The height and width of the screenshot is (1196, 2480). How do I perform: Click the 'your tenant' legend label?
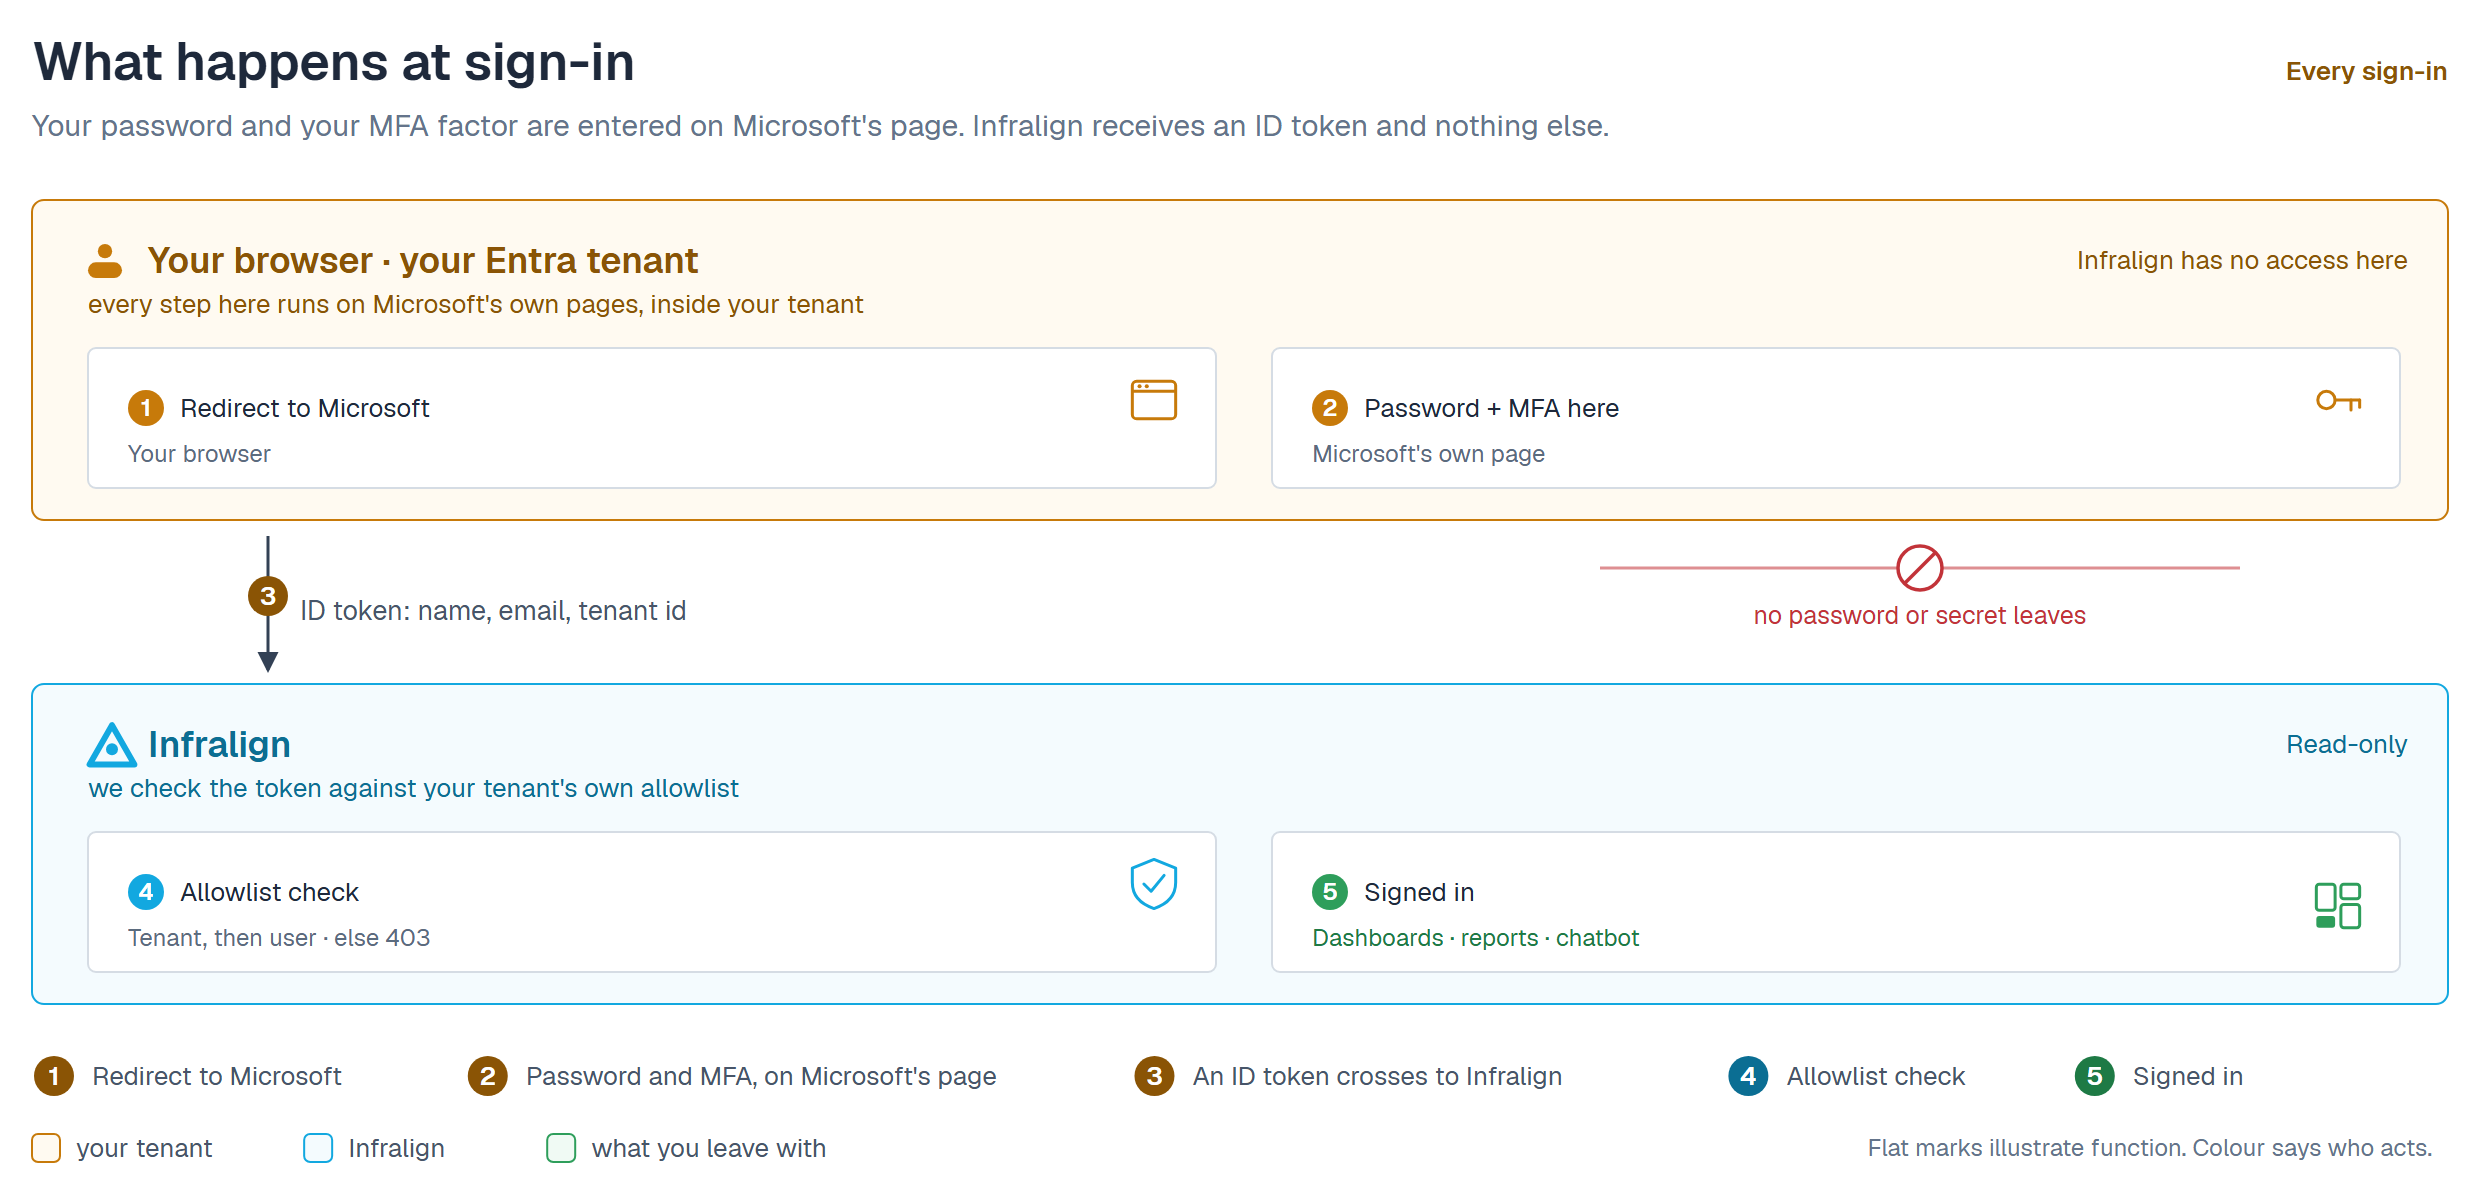(x=144, y=1148)
